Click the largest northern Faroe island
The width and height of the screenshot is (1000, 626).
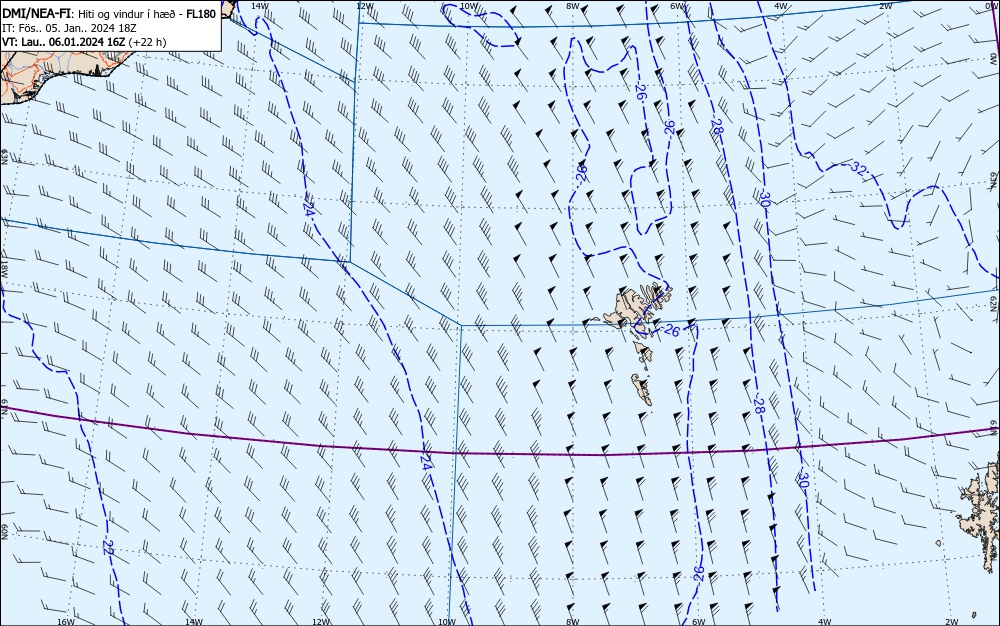coord(630,306)
